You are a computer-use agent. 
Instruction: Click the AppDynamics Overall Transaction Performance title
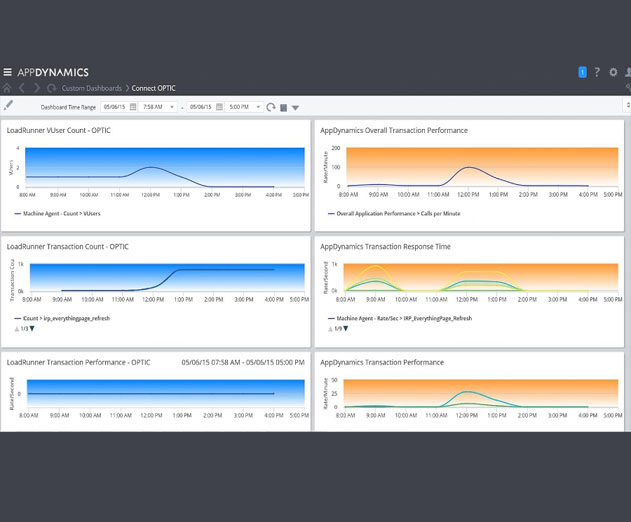pyautogui.click(x=394, y=130)
